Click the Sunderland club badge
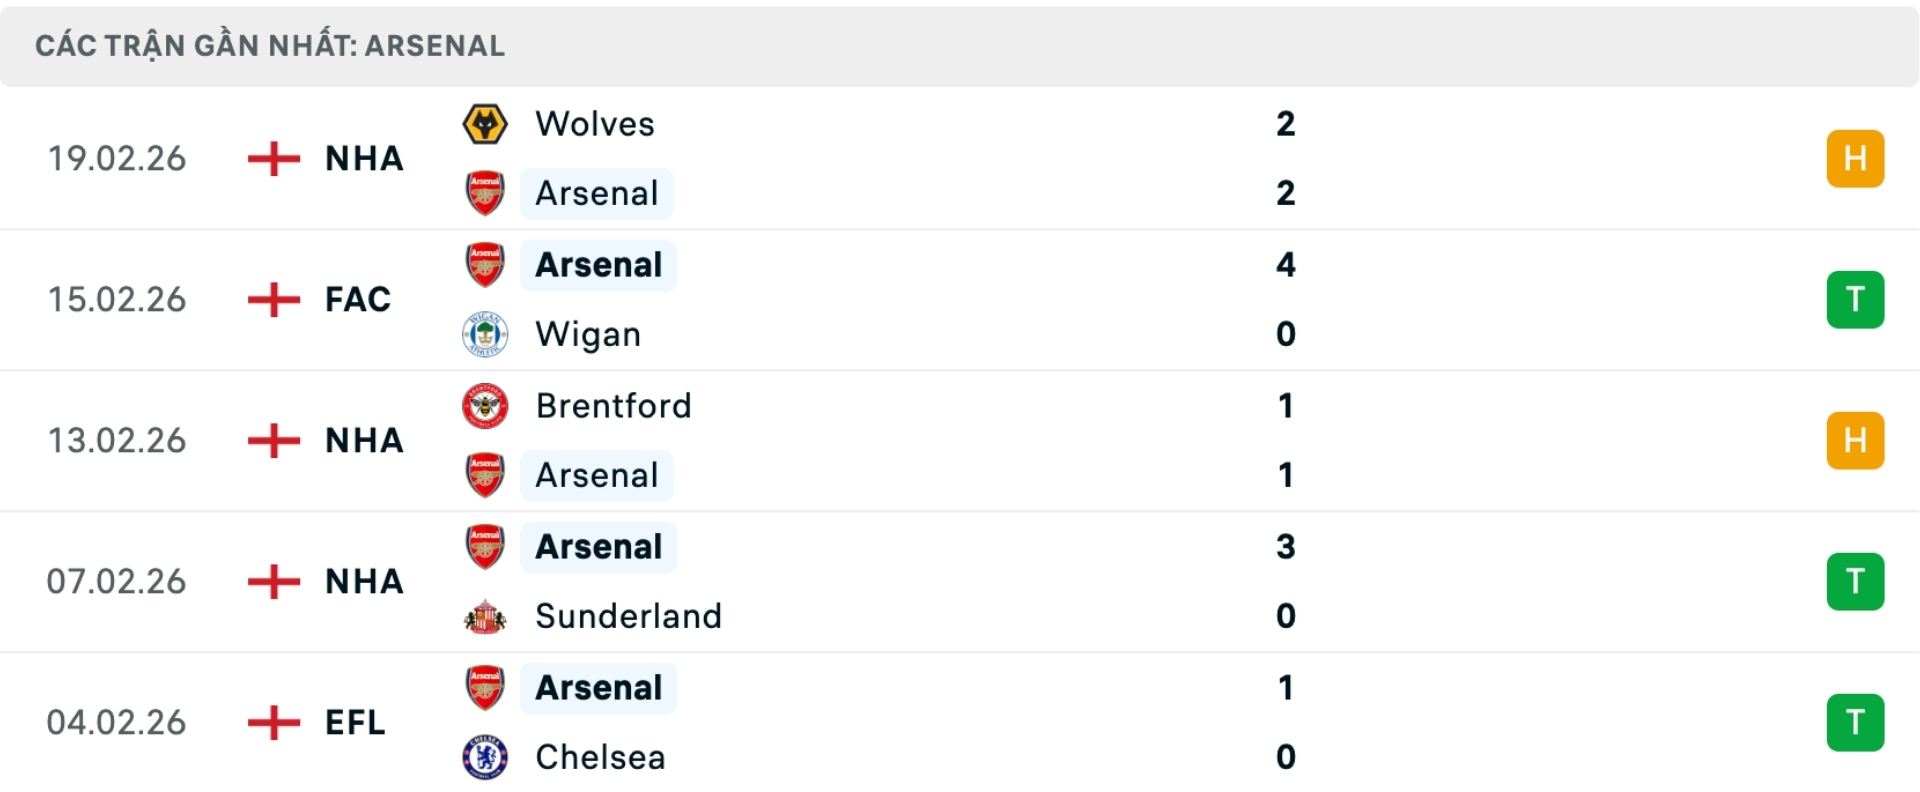 click(485, 616)
